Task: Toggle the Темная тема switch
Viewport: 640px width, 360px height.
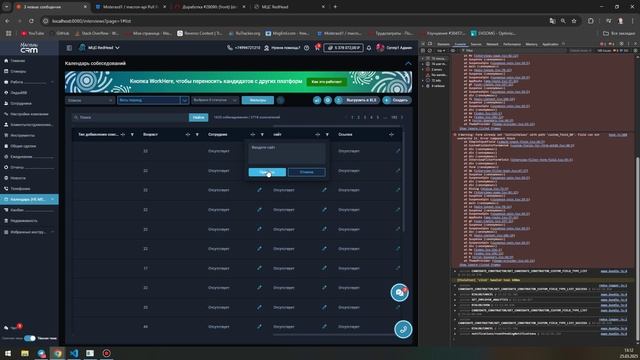Action: (x=29, y=338)
